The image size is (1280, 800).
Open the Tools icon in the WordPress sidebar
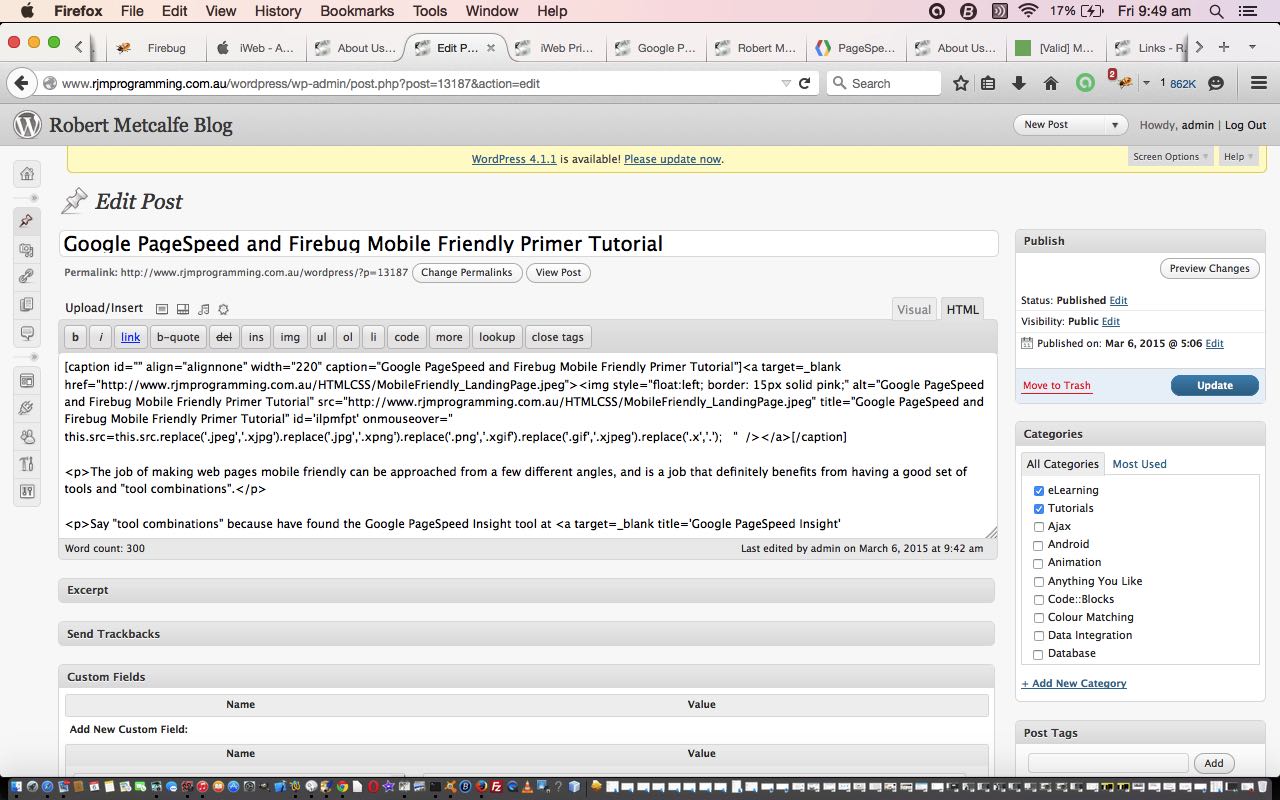[x=27, y=464]
